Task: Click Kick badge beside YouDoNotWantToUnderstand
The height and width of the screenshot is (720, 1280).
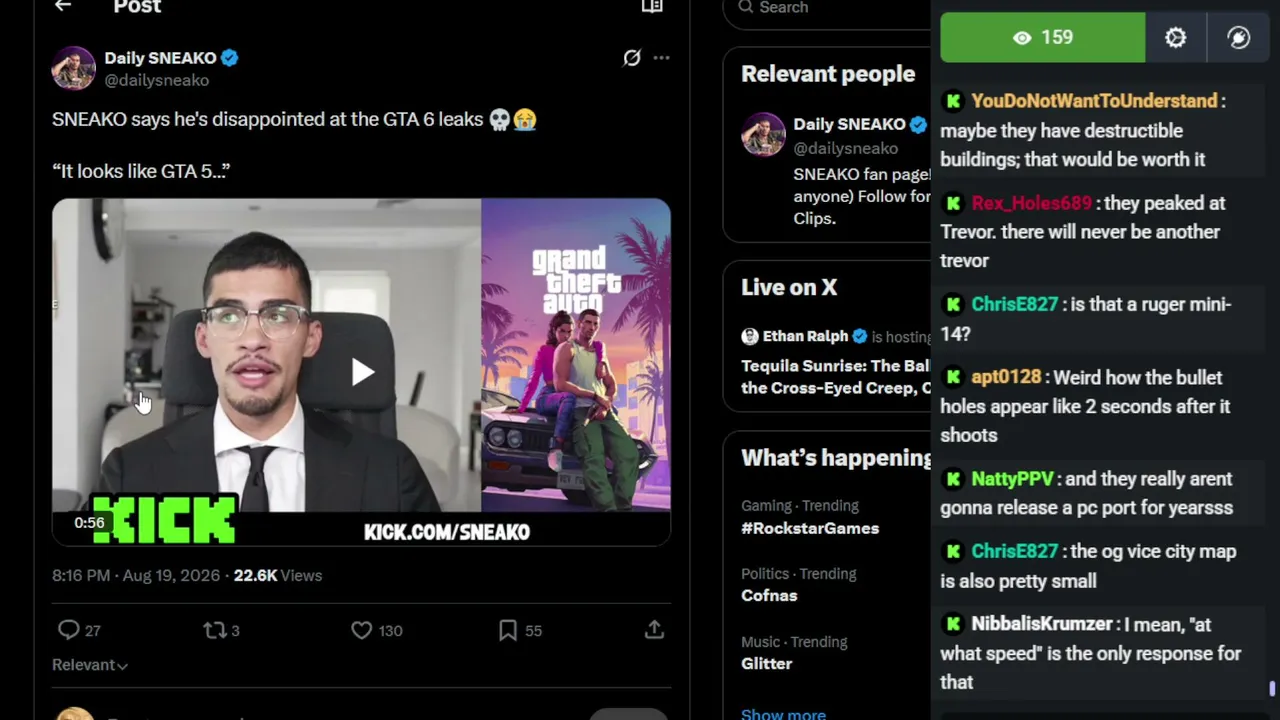Action: 953,101
